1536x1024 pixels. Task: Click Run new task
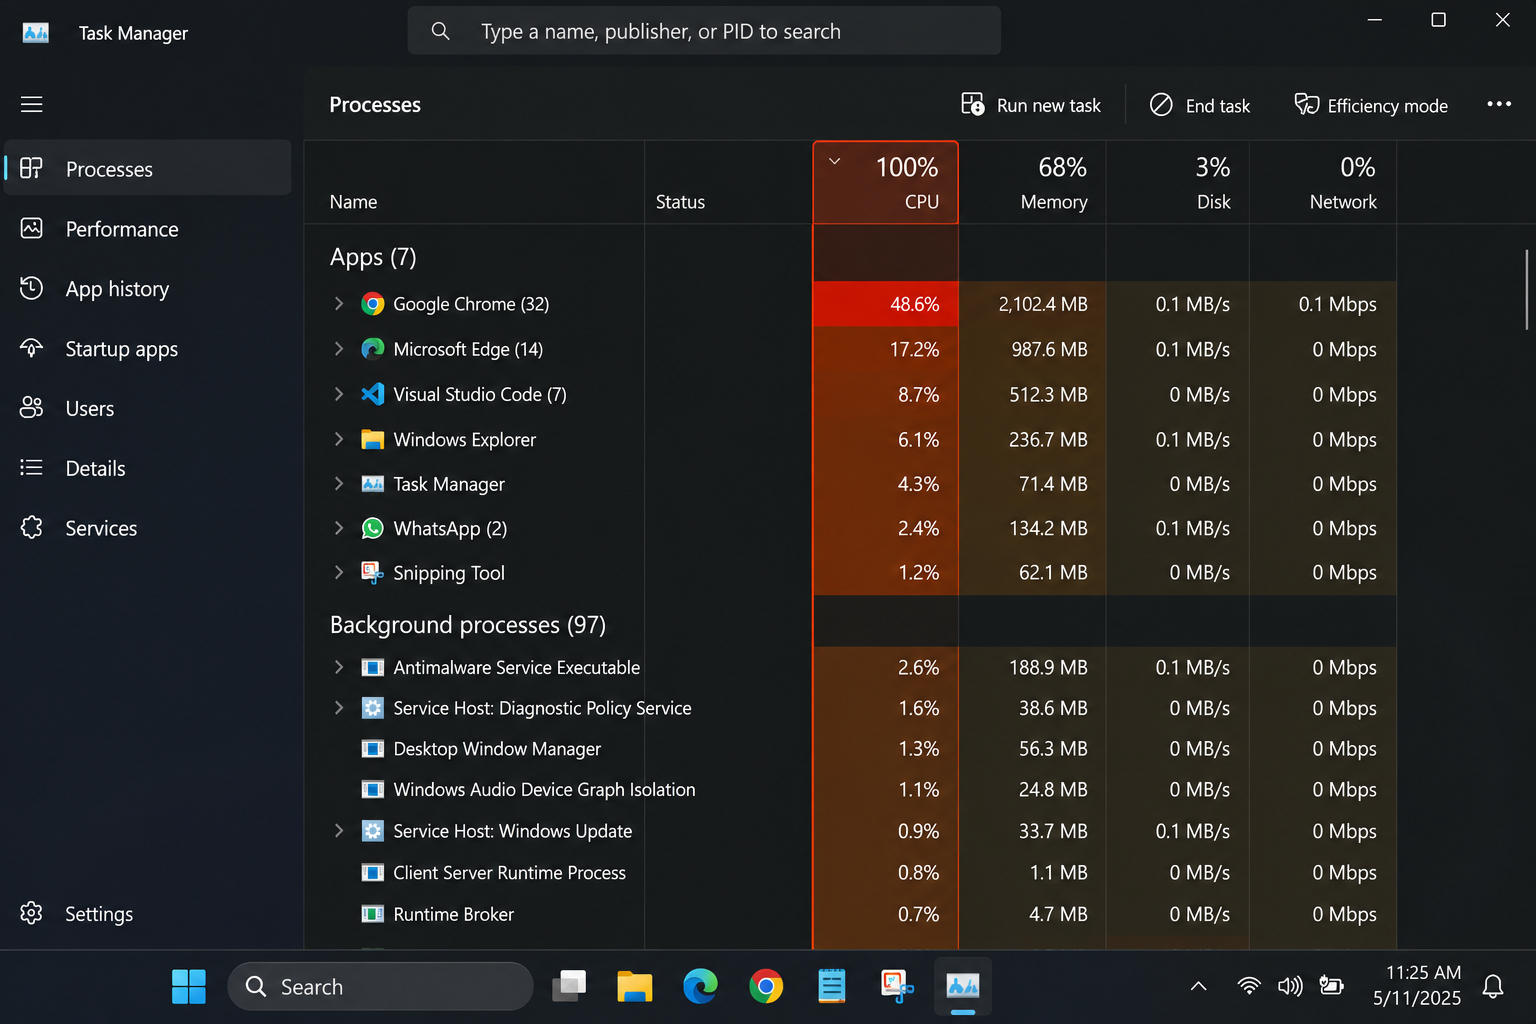[x=1031, y=105]
